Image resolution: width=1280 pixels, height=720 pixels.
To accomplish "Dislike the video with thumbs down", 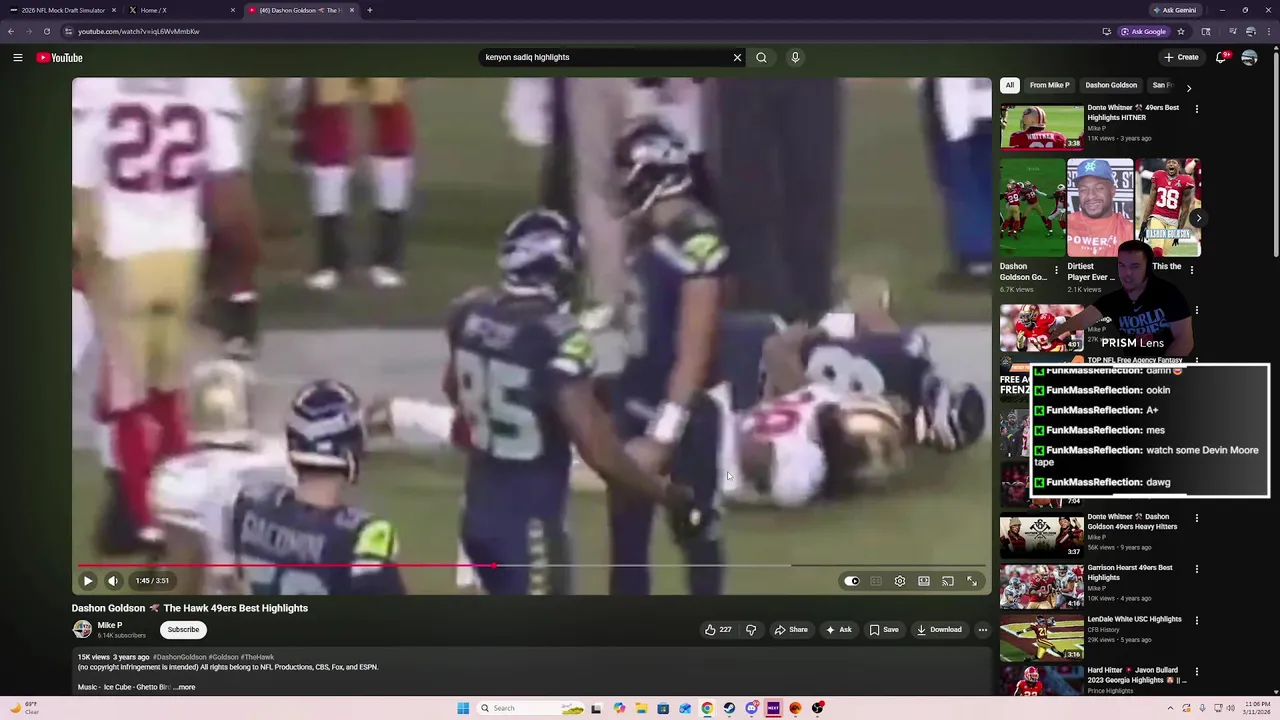I will [x=751, y=630].
